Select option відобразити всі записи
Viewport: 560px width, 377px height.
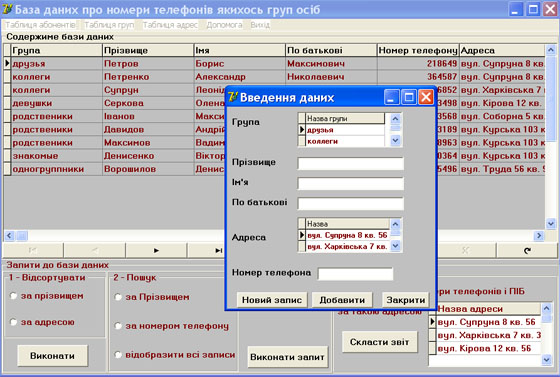pos(118,355)
